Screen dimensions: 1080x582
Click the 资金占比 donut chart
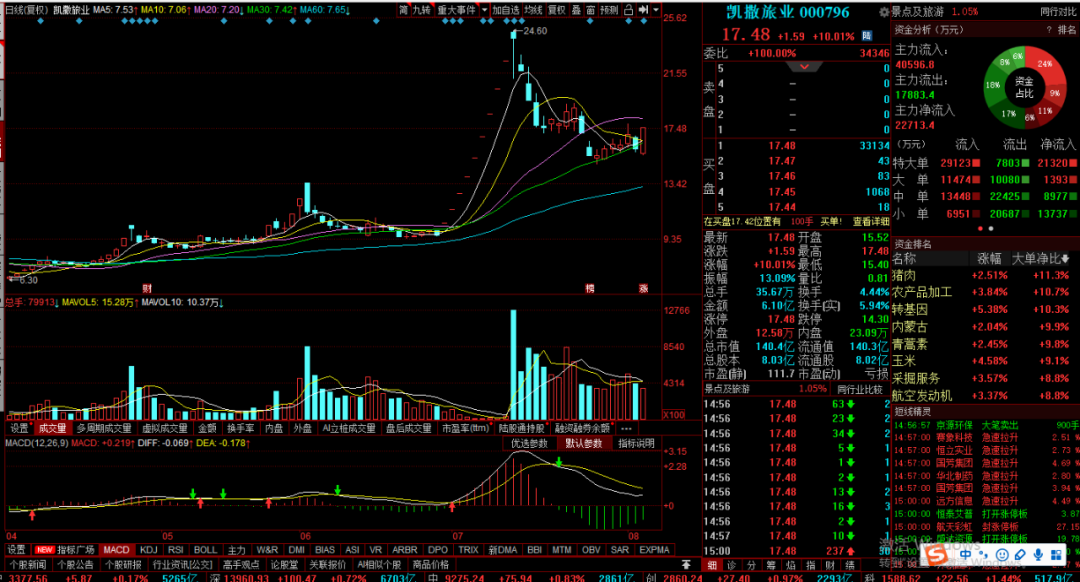click(x=1024, y=87)
